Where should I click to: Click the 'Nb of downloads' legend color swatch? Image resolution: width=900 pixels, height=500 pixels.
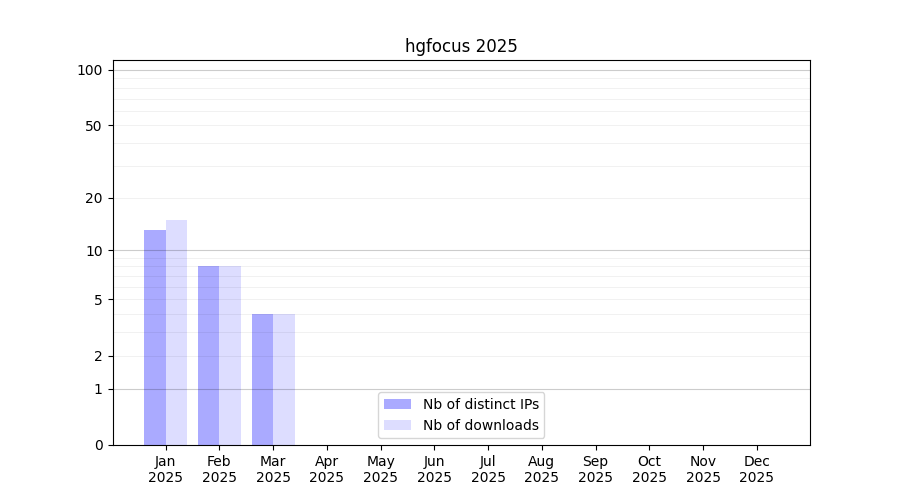click(x=397, y=425)
